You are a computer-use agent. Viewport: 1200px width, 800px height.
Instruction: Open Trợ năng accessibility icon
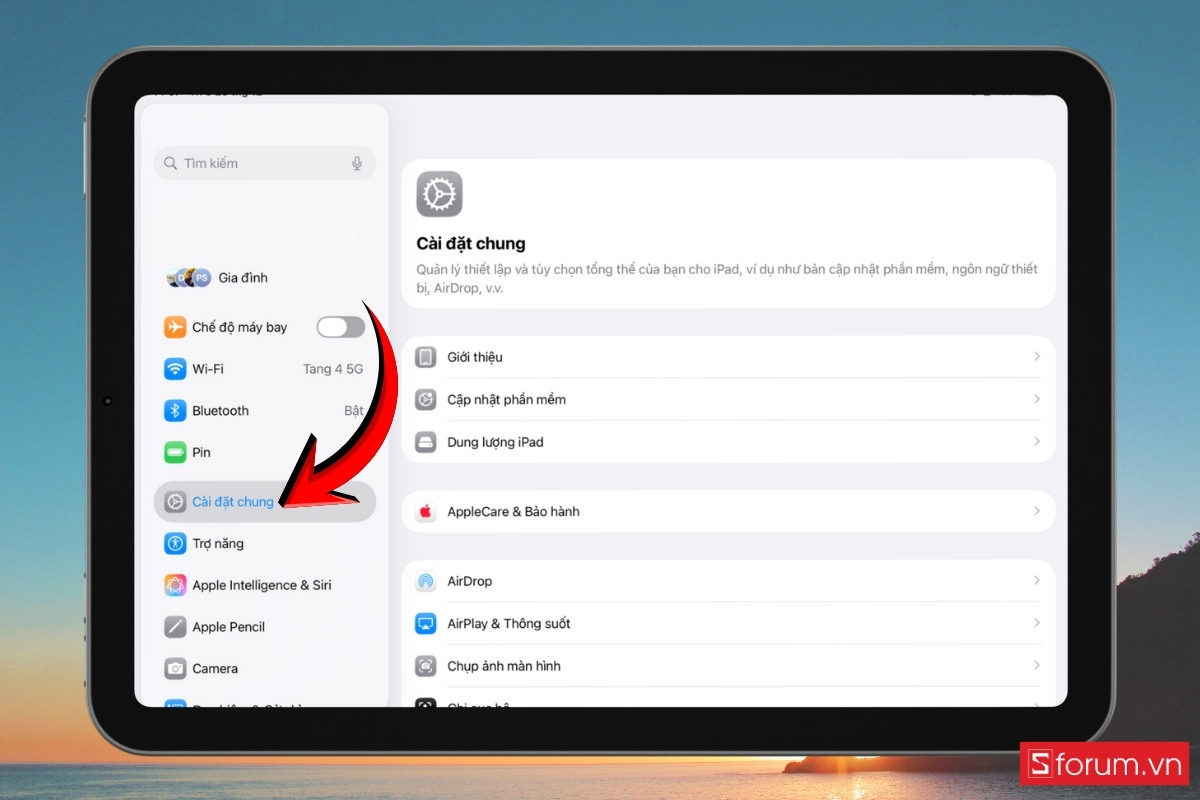point(175,544)
